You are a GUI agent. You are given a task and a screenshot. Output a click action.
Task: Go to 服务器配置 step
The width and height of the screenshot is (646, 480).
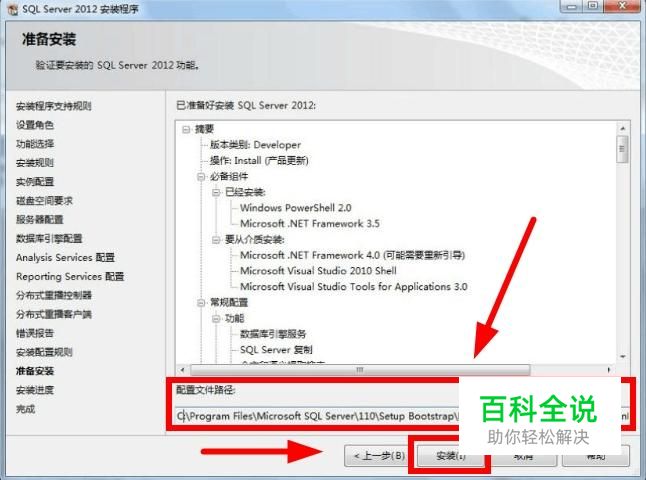pyautogui.click(x=40, y=220)
